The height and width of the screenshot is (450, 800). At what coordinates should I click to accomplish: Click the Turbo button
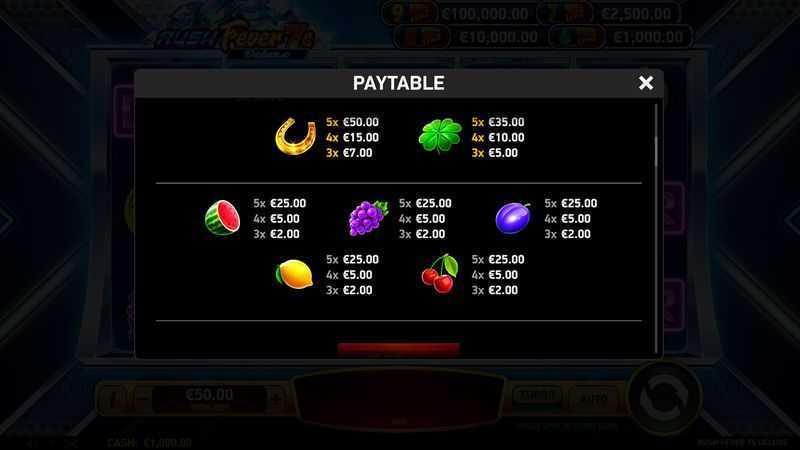click(x=537, y=396)
